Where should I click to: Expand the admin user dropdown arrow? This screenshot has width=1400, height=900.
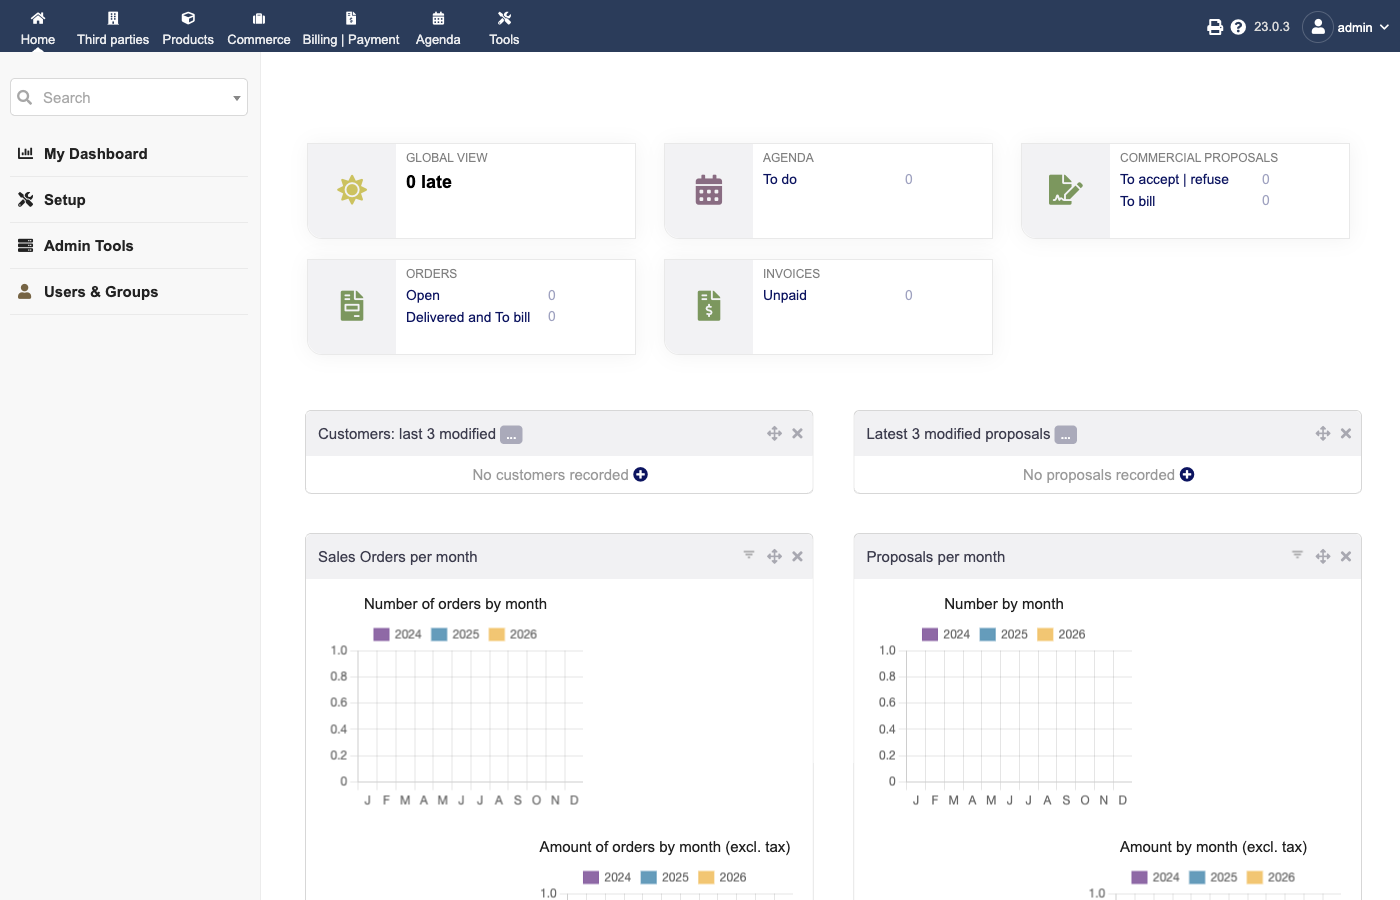[1384, 27]
